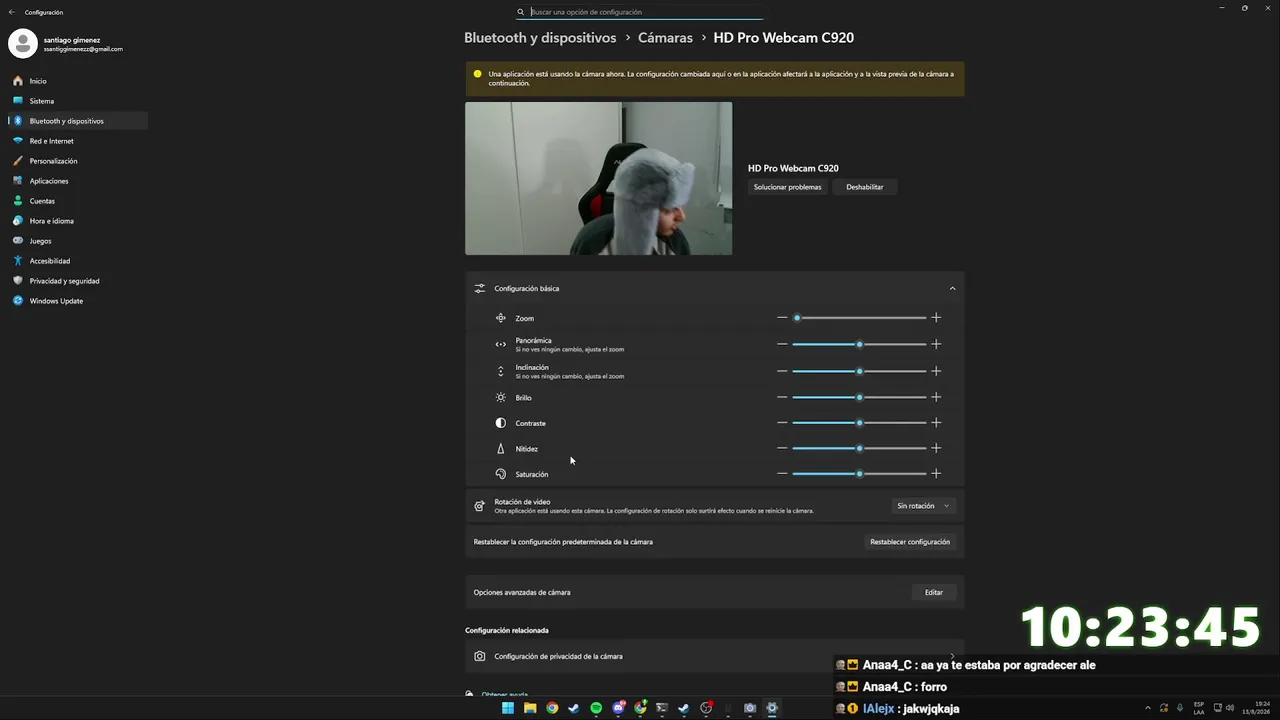This screenshot has width=1280, height=720.
Task: Click the Solucionar problemas button
Action: (x=787, y=187)
